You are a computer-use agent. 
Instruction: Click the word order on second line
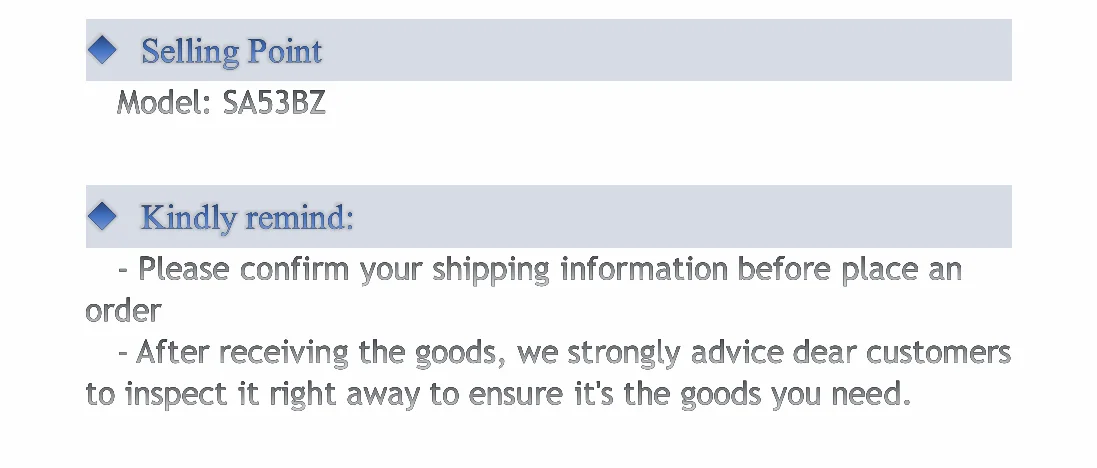[x=123, y=310]
